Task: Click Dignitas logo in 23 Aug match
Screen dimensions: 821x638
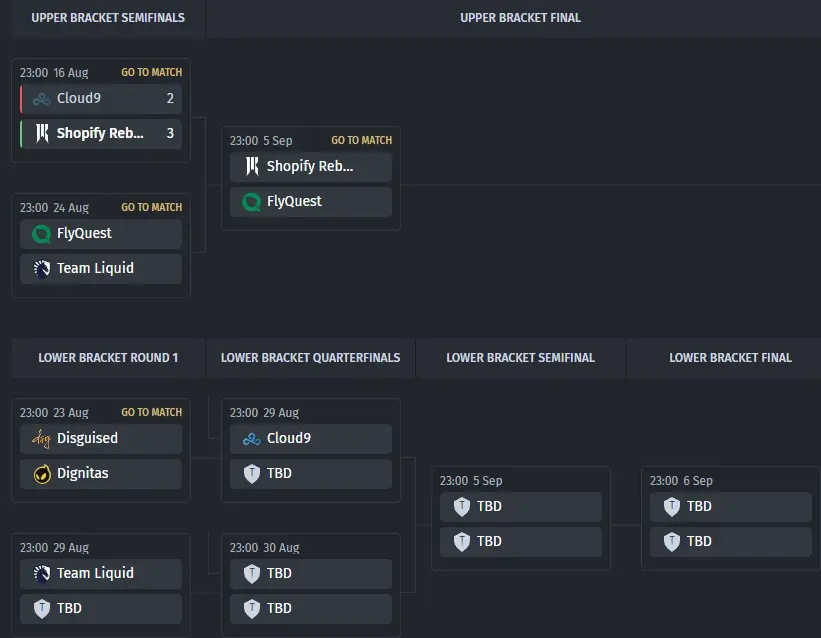Action: coord(42,474)
